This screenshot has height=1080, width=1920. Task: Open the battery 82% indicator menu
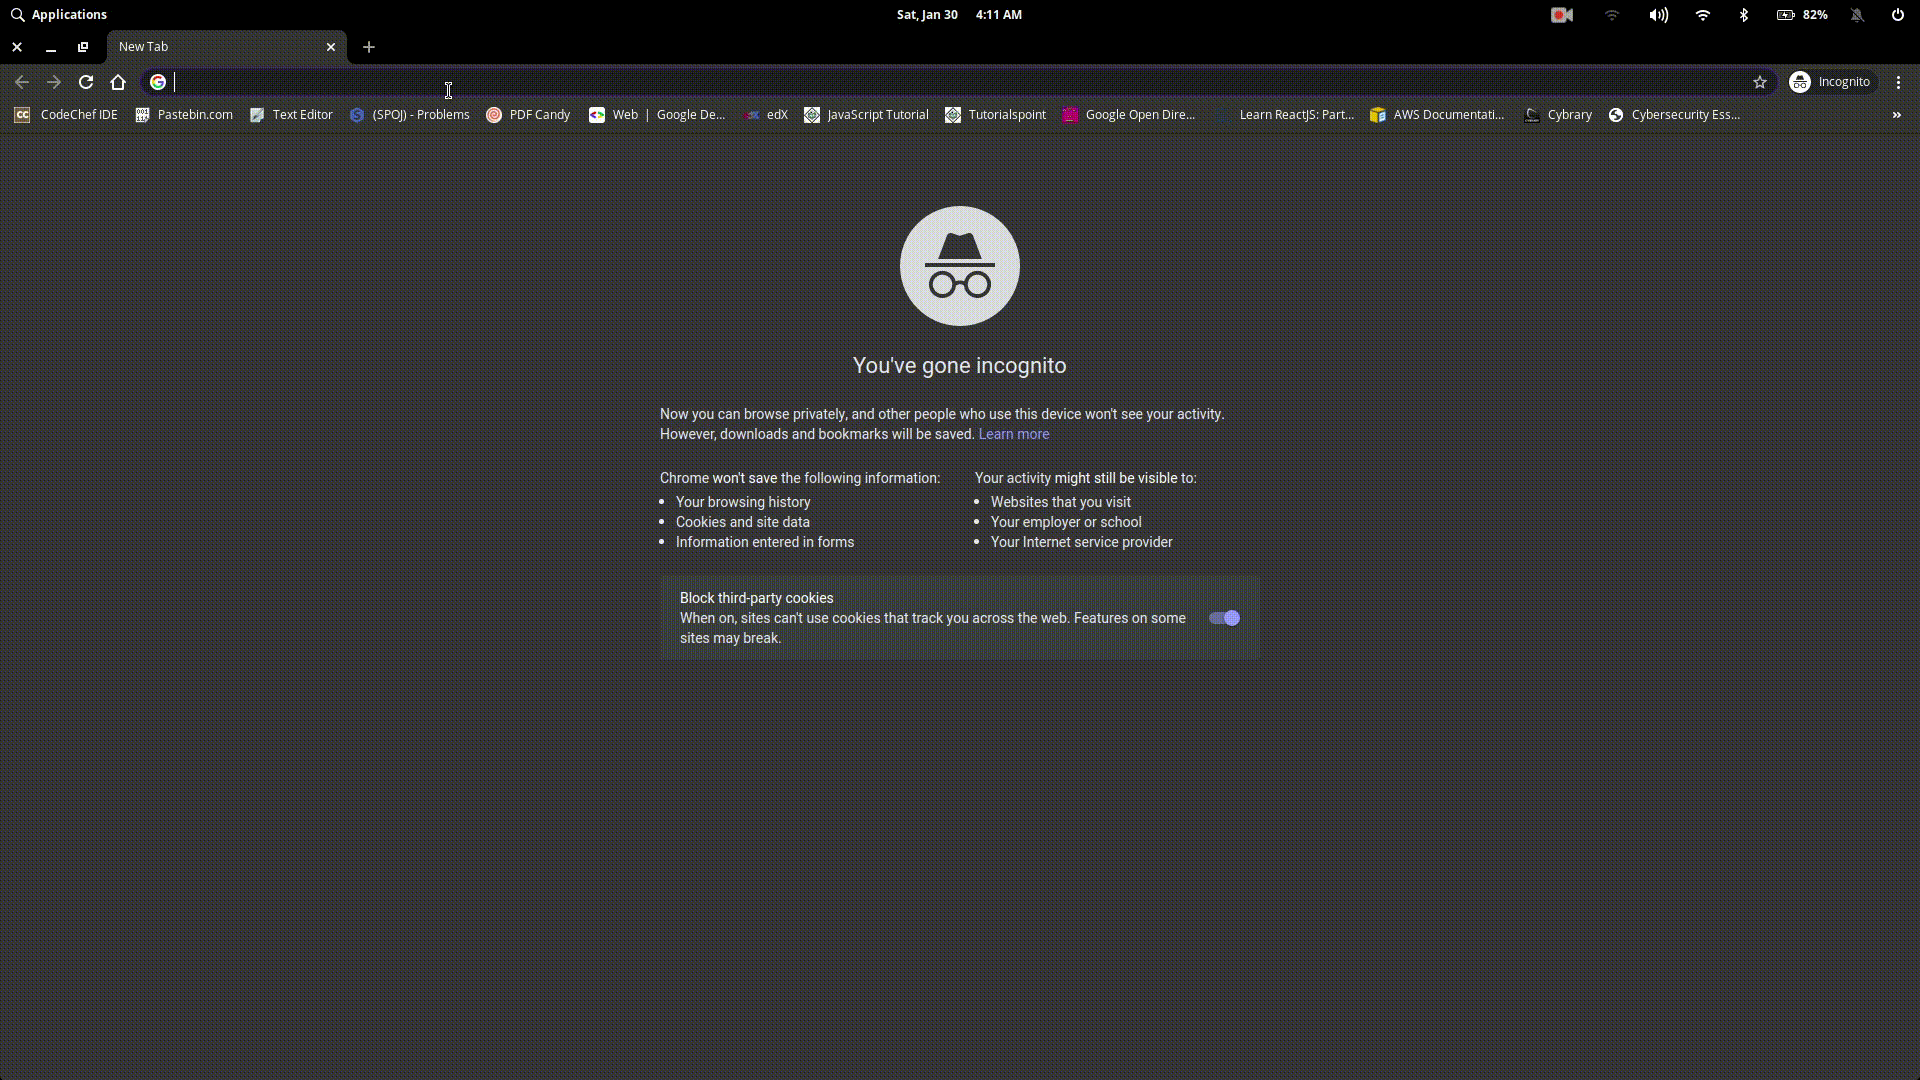pos(1802,15)
